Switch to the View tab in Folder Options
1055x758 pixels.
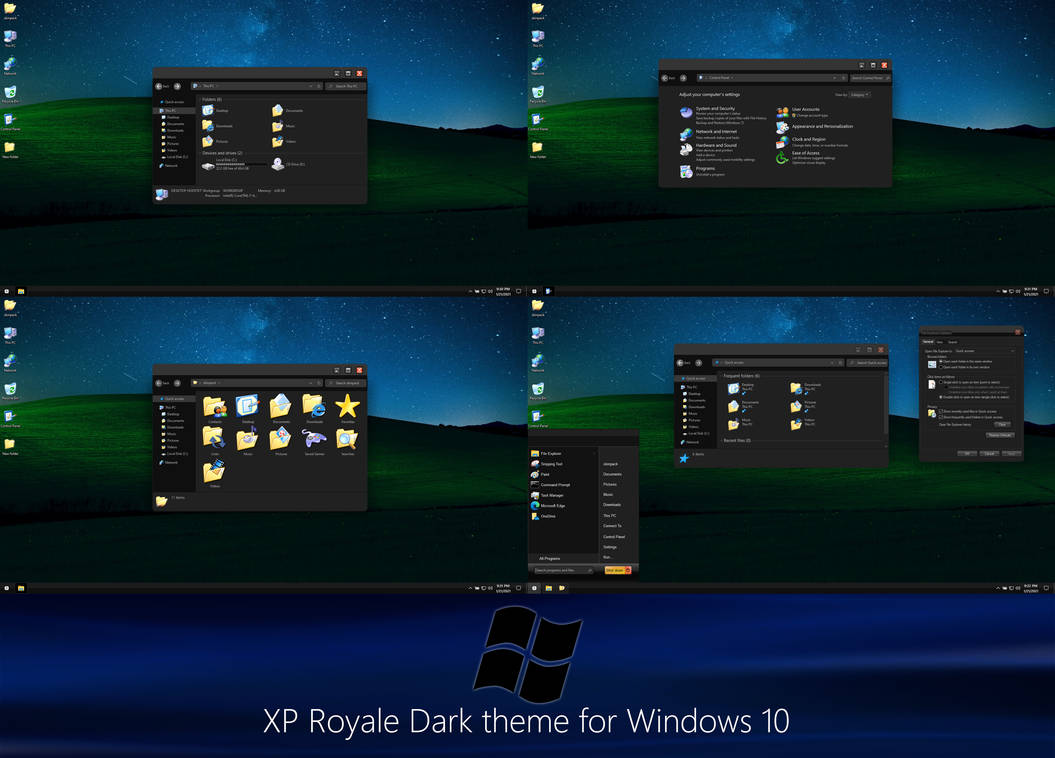(x=939, y=342)
